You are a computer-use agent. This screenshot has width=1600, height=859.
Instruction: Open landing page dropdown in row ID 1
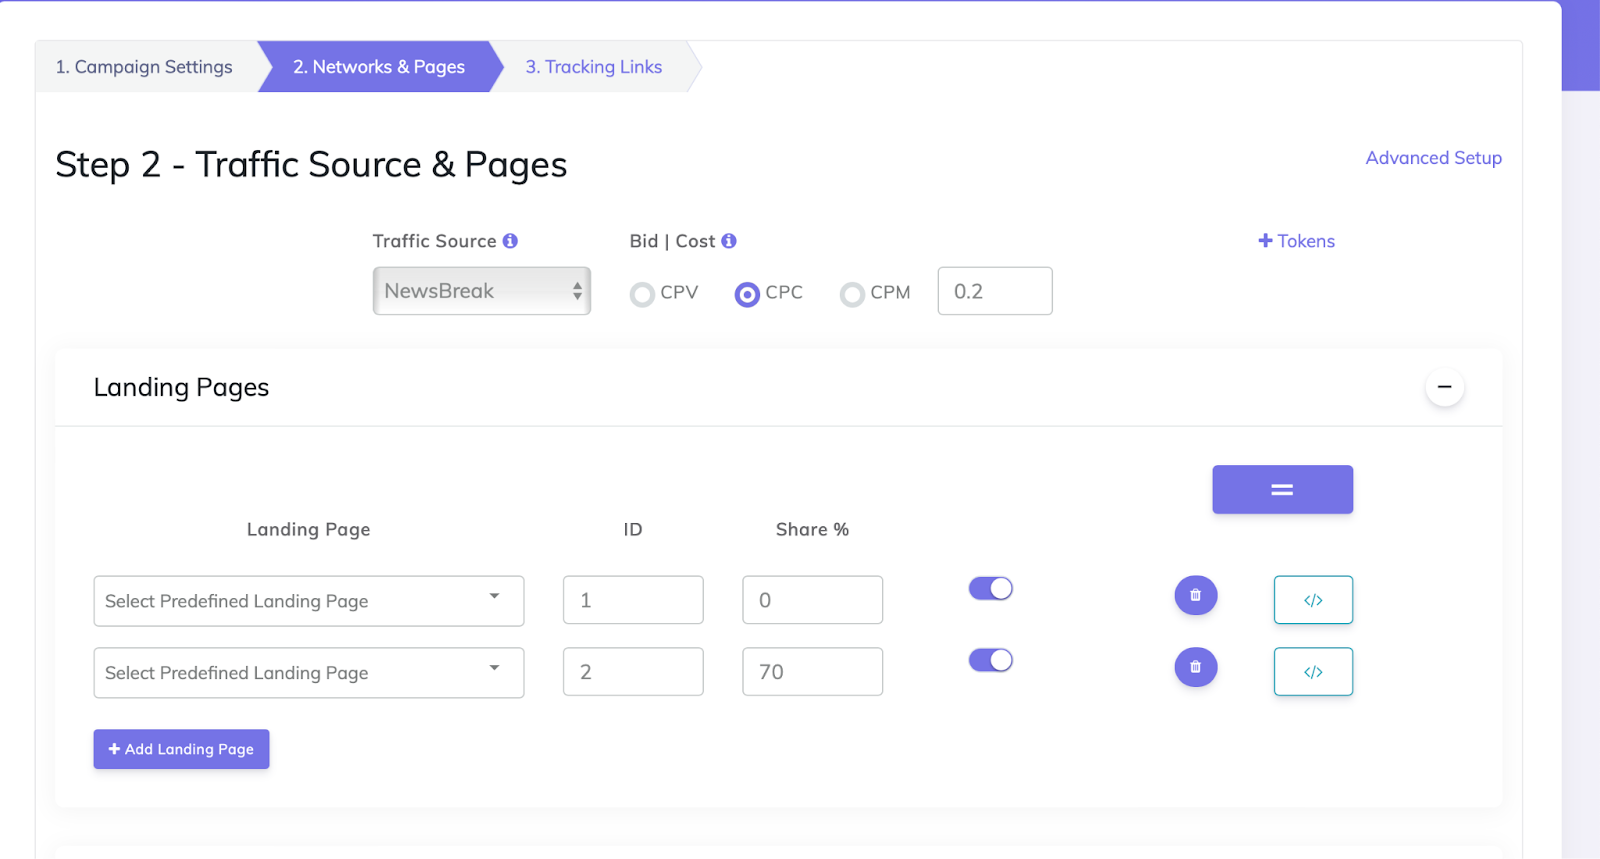pos(309,601)
